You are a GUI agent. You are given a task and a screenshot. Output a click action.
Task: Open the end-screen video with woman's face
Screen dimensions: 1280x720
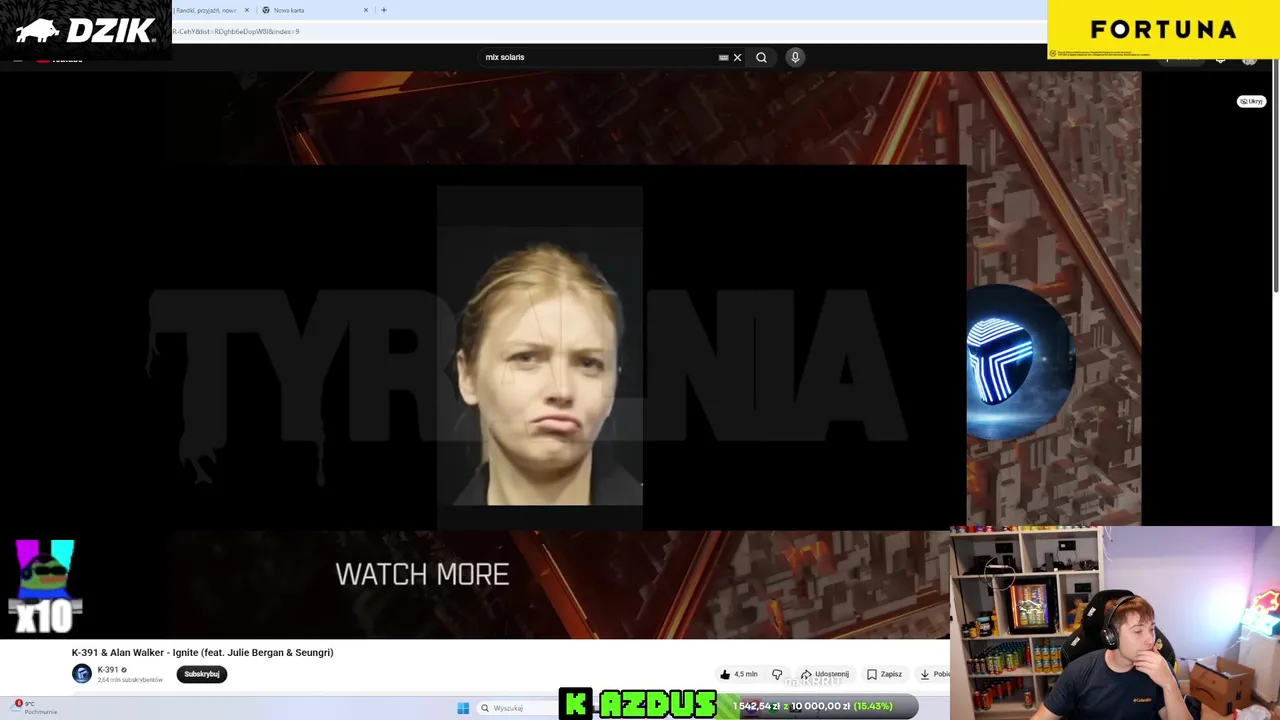(x=540, y=345)
